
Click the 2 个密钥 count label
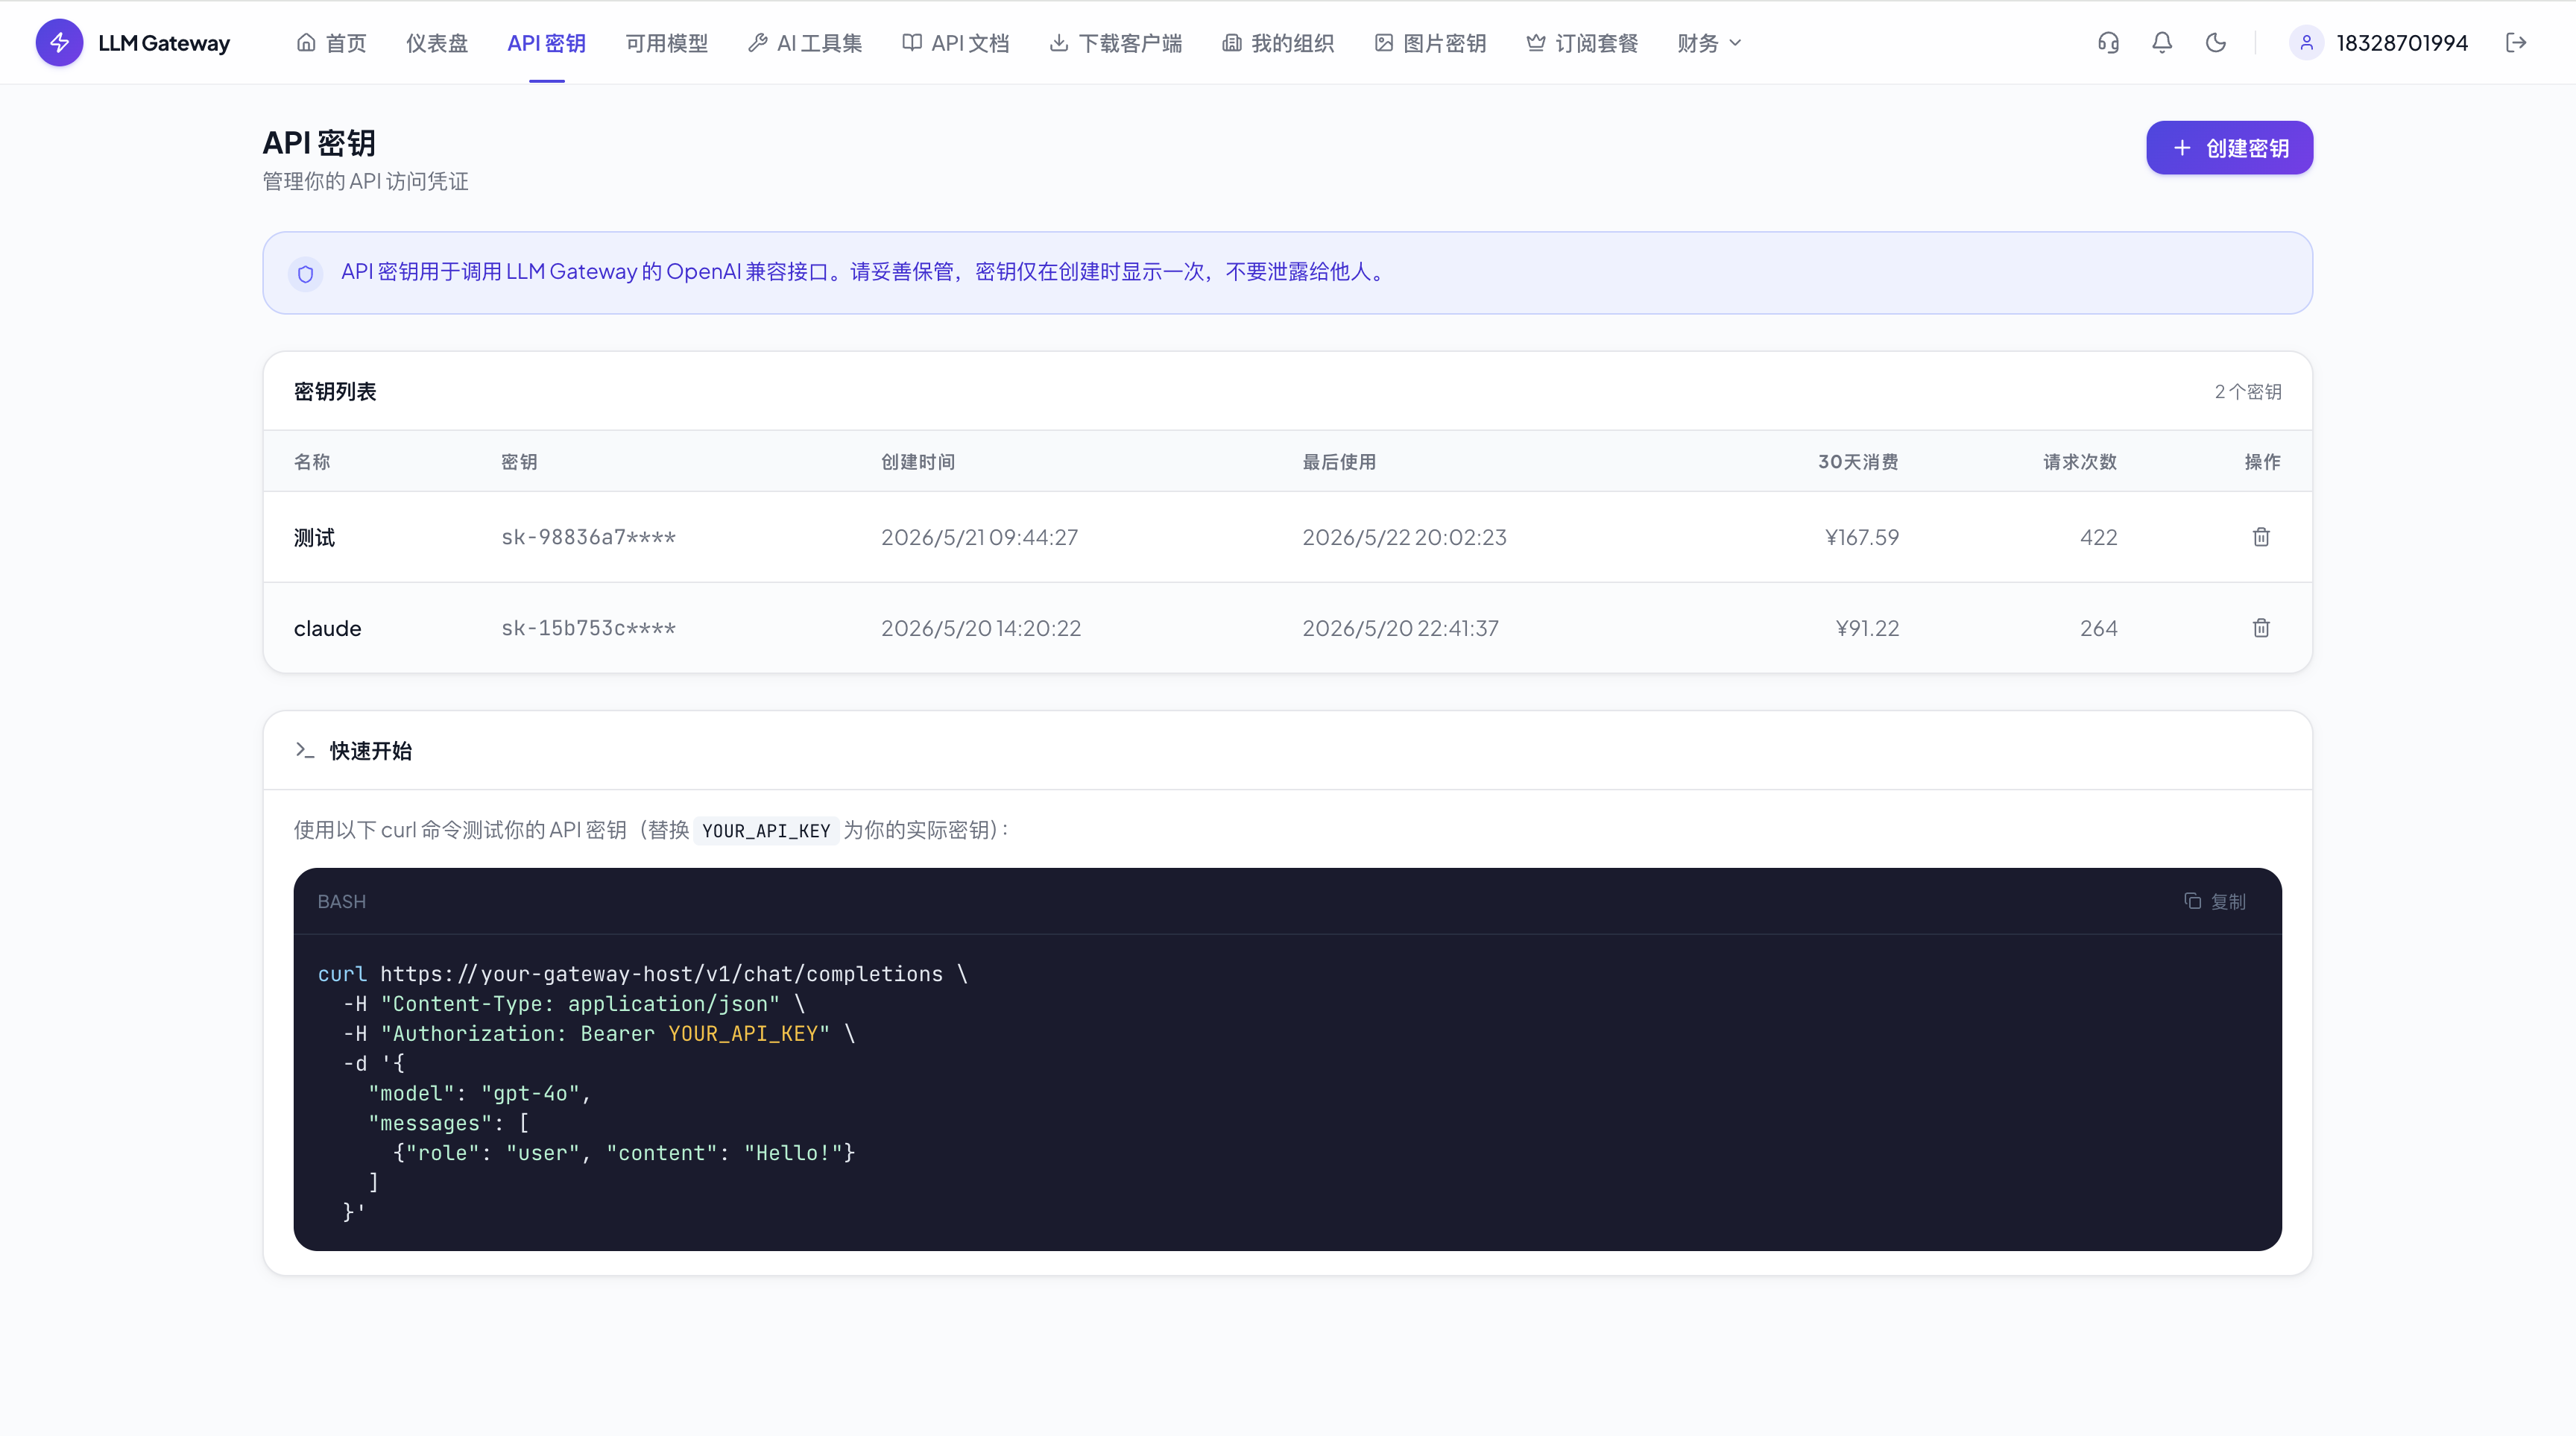2247,391
